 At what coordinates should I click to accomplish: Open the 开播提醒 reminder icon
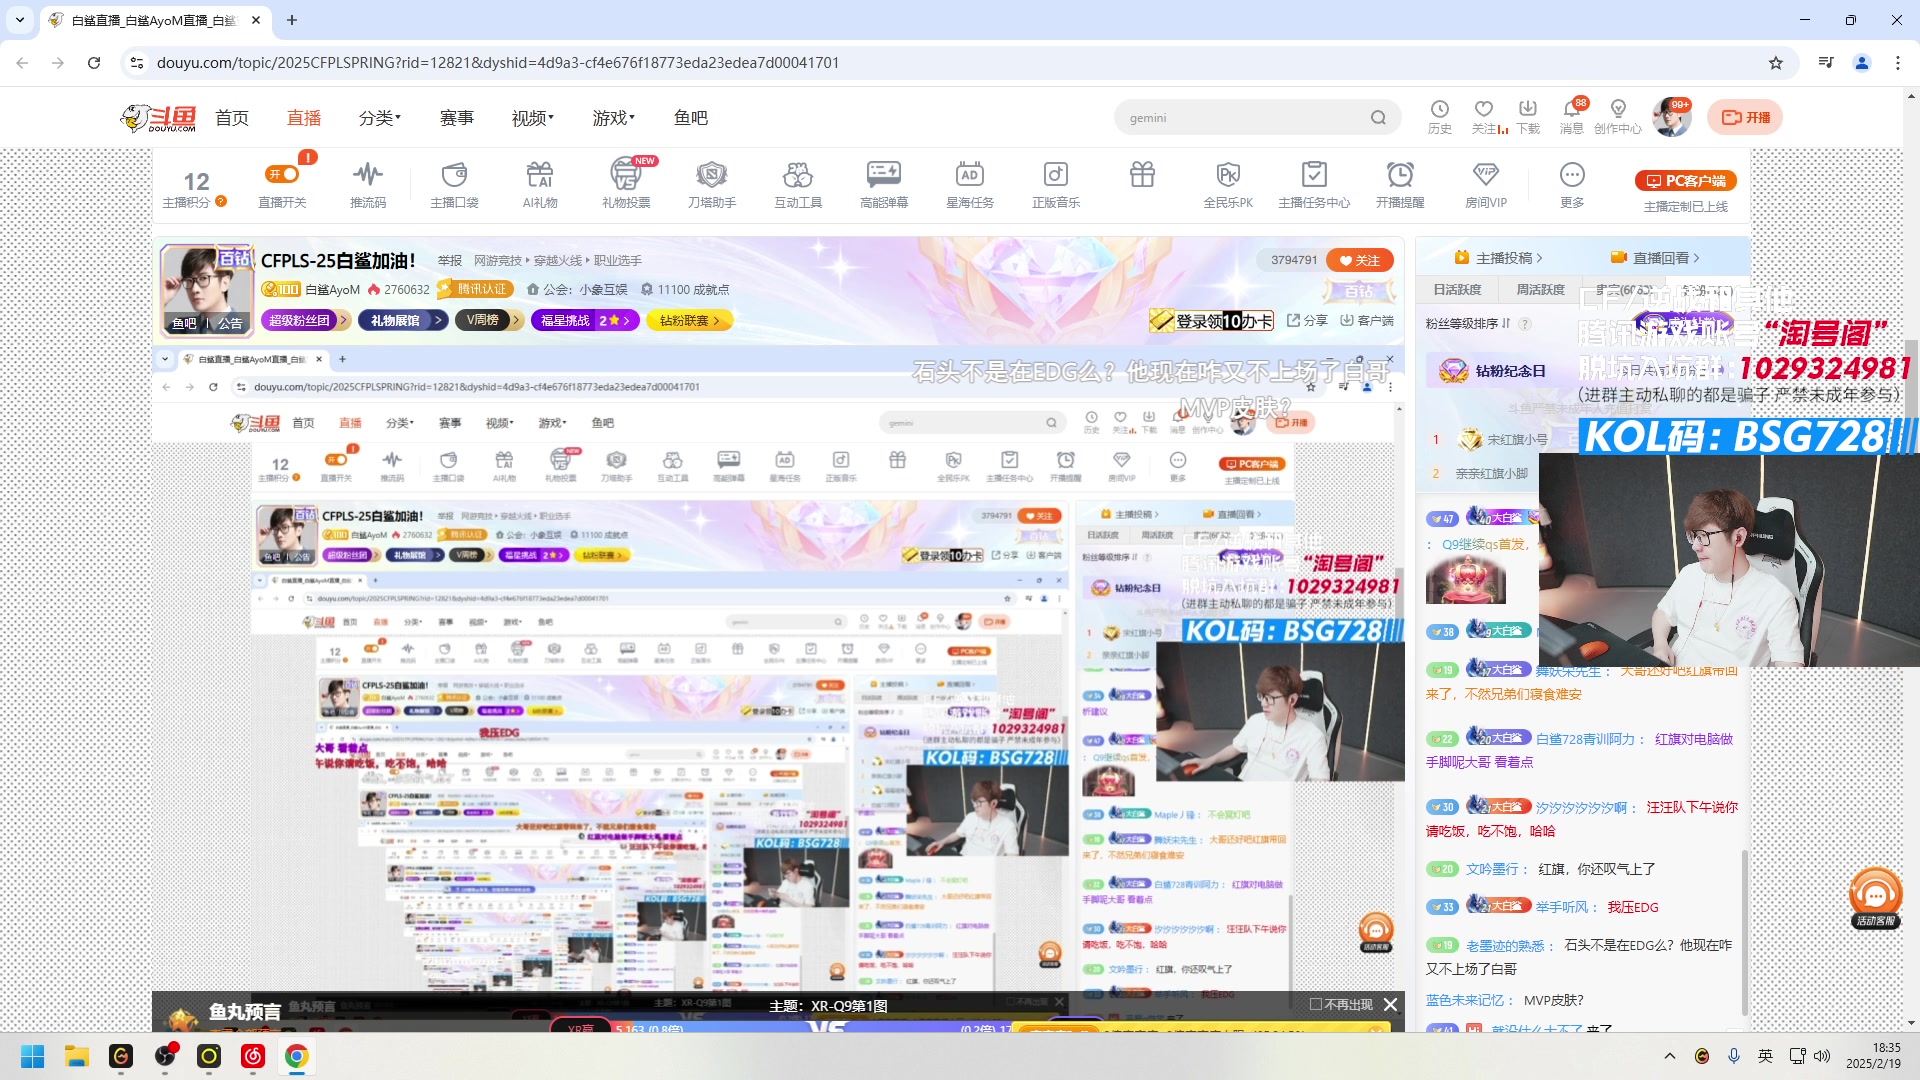click(x=1400, y=184)
